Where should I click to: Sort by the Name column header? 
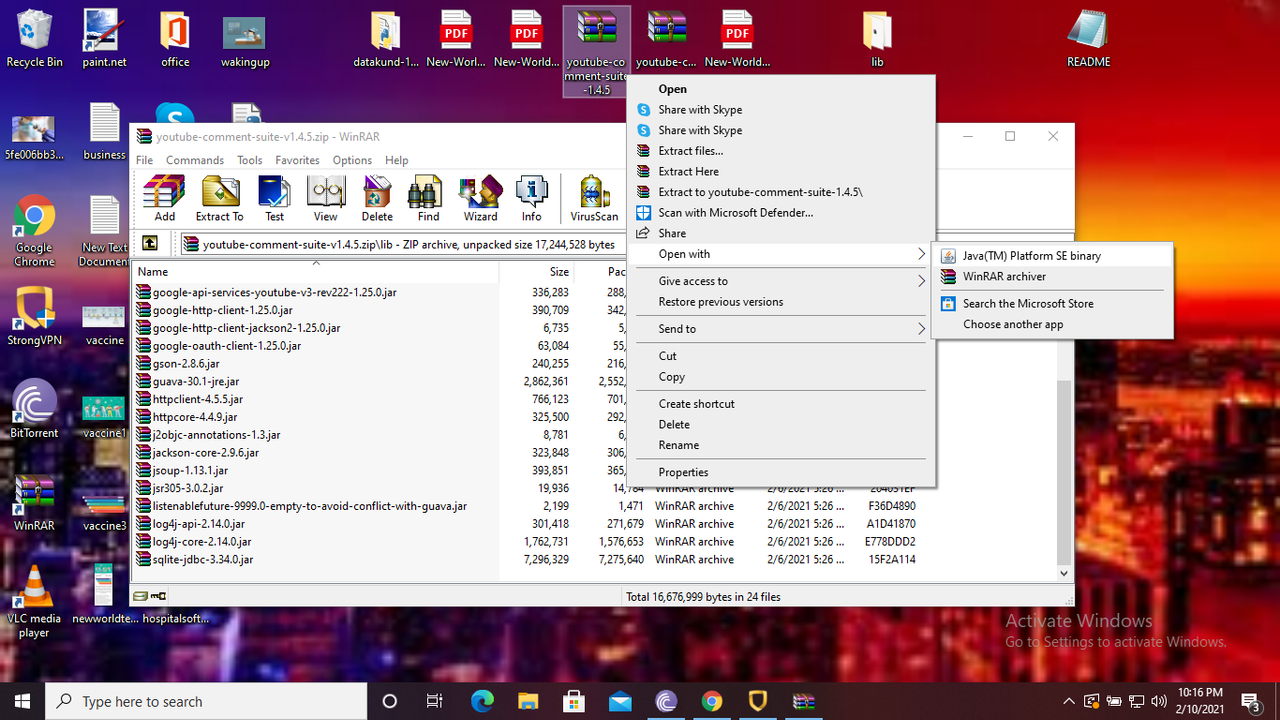[x=316, y=272]
